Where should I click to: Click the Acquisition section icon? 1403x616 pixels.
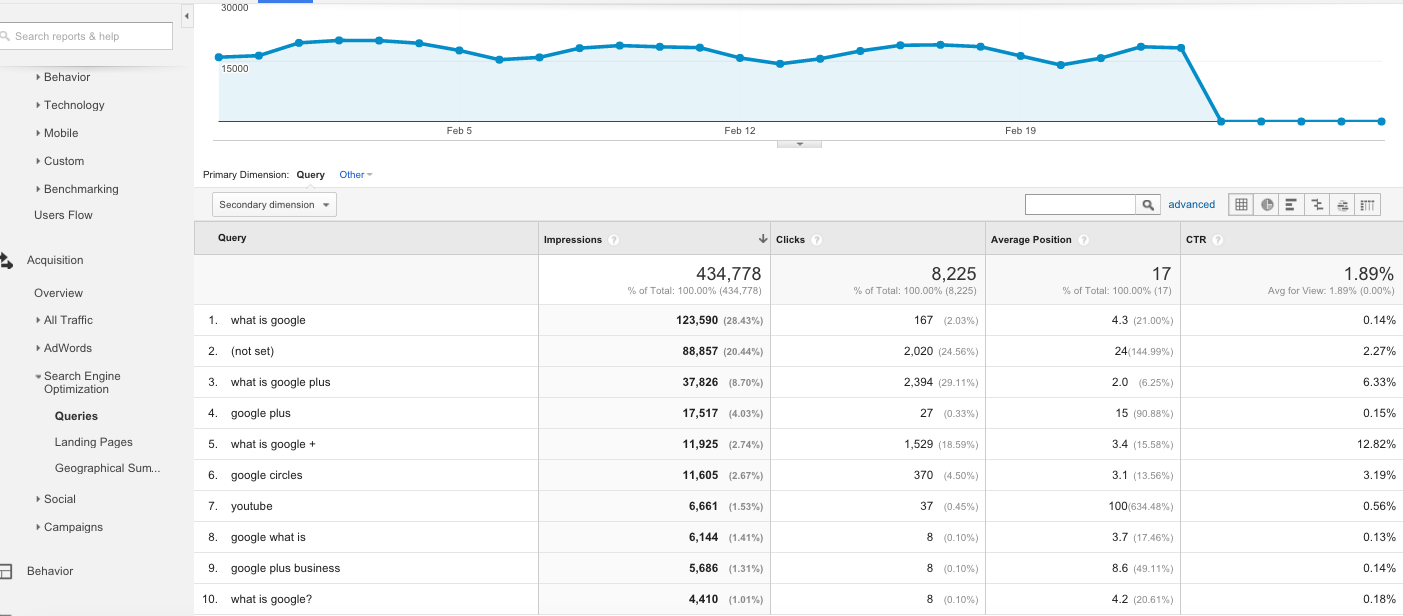coord(6,261)
